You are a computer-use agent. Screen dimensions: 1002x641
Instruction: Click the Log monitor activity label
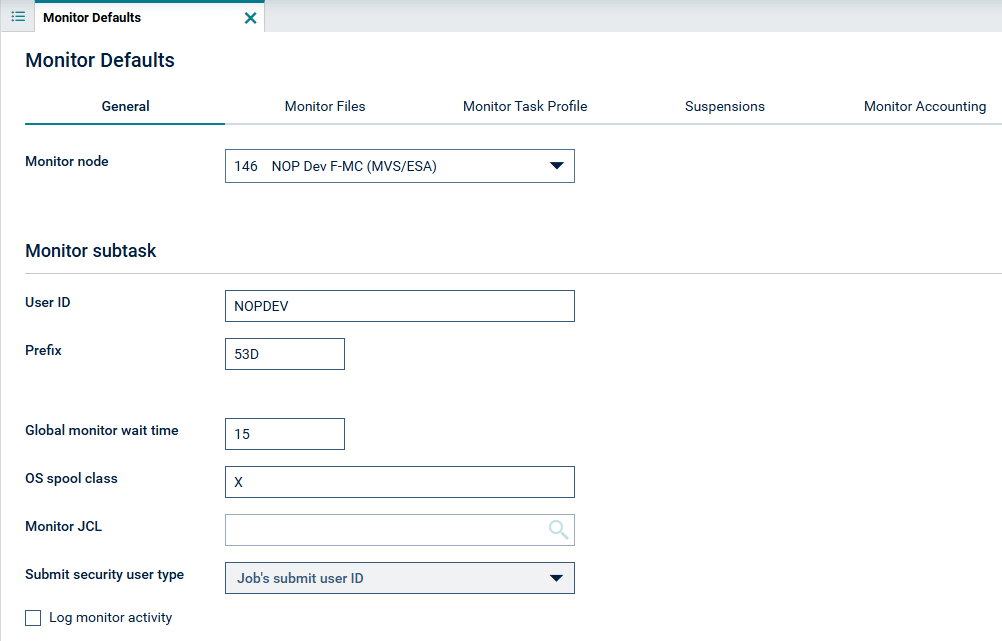(x=111, y=617)
